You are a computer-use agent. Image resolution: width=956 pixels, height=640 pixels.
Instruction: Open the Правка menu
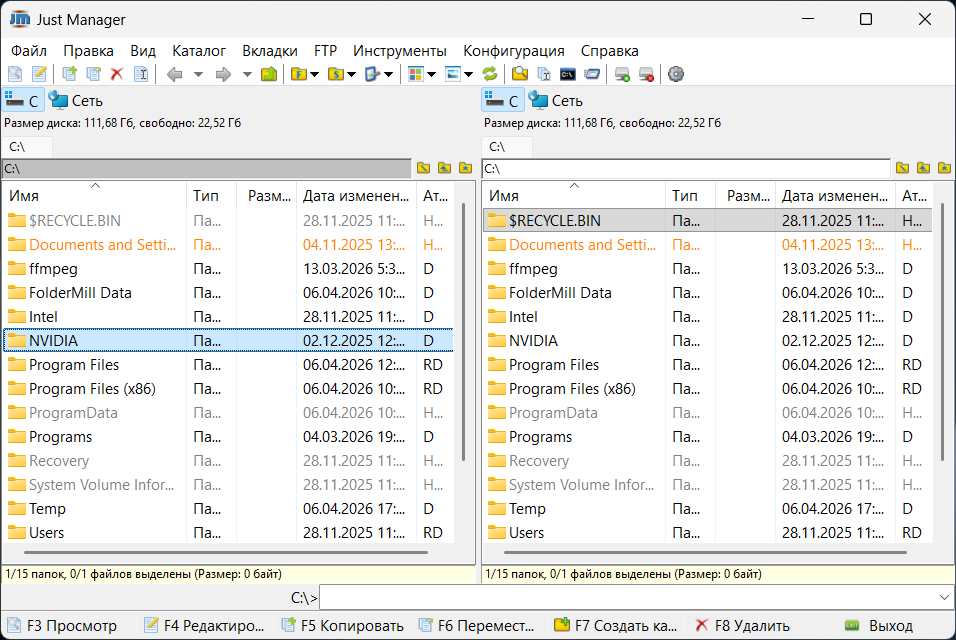(x=88, y=51)
